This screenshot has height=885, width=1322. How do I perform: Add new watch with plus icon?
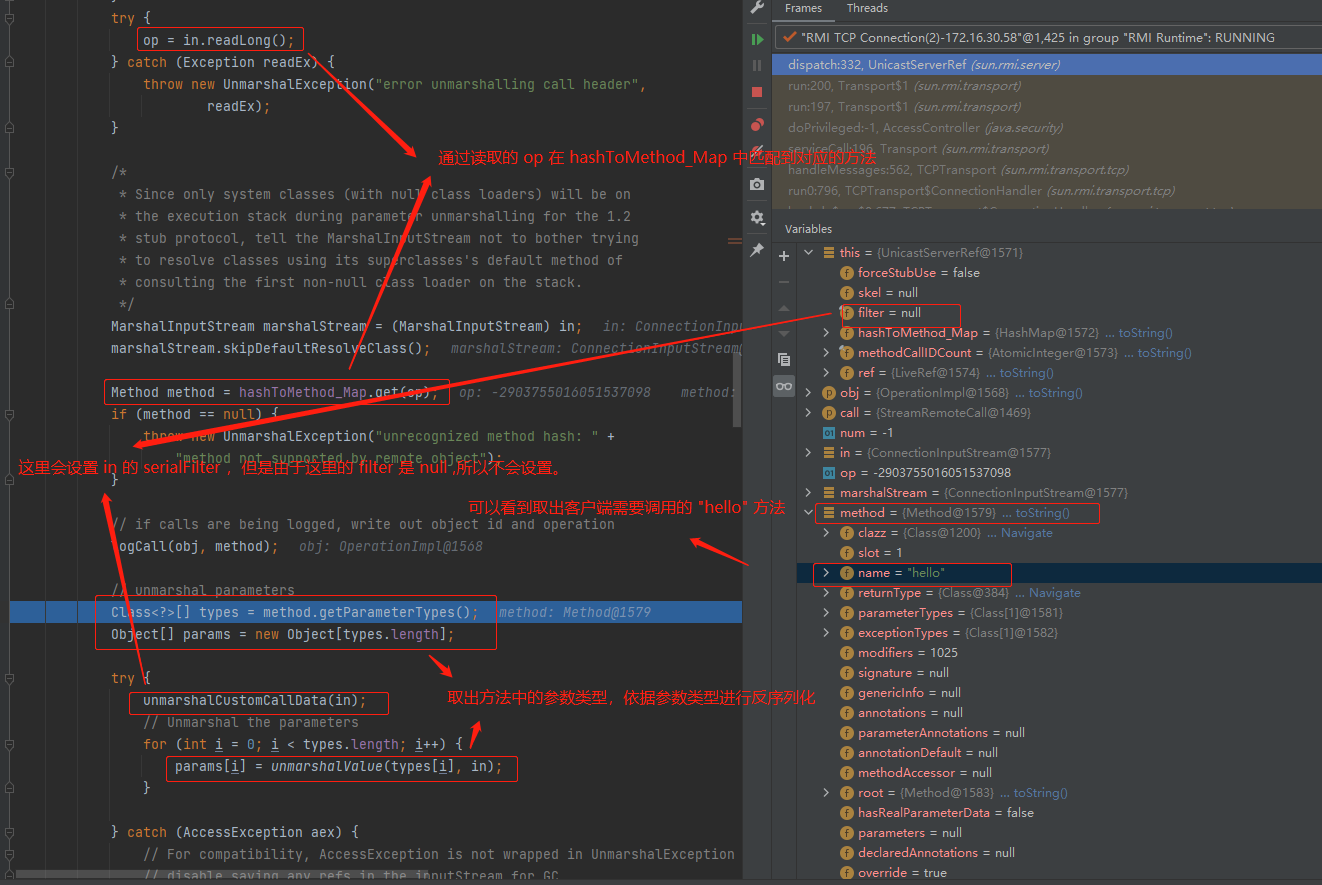[784, 256]
